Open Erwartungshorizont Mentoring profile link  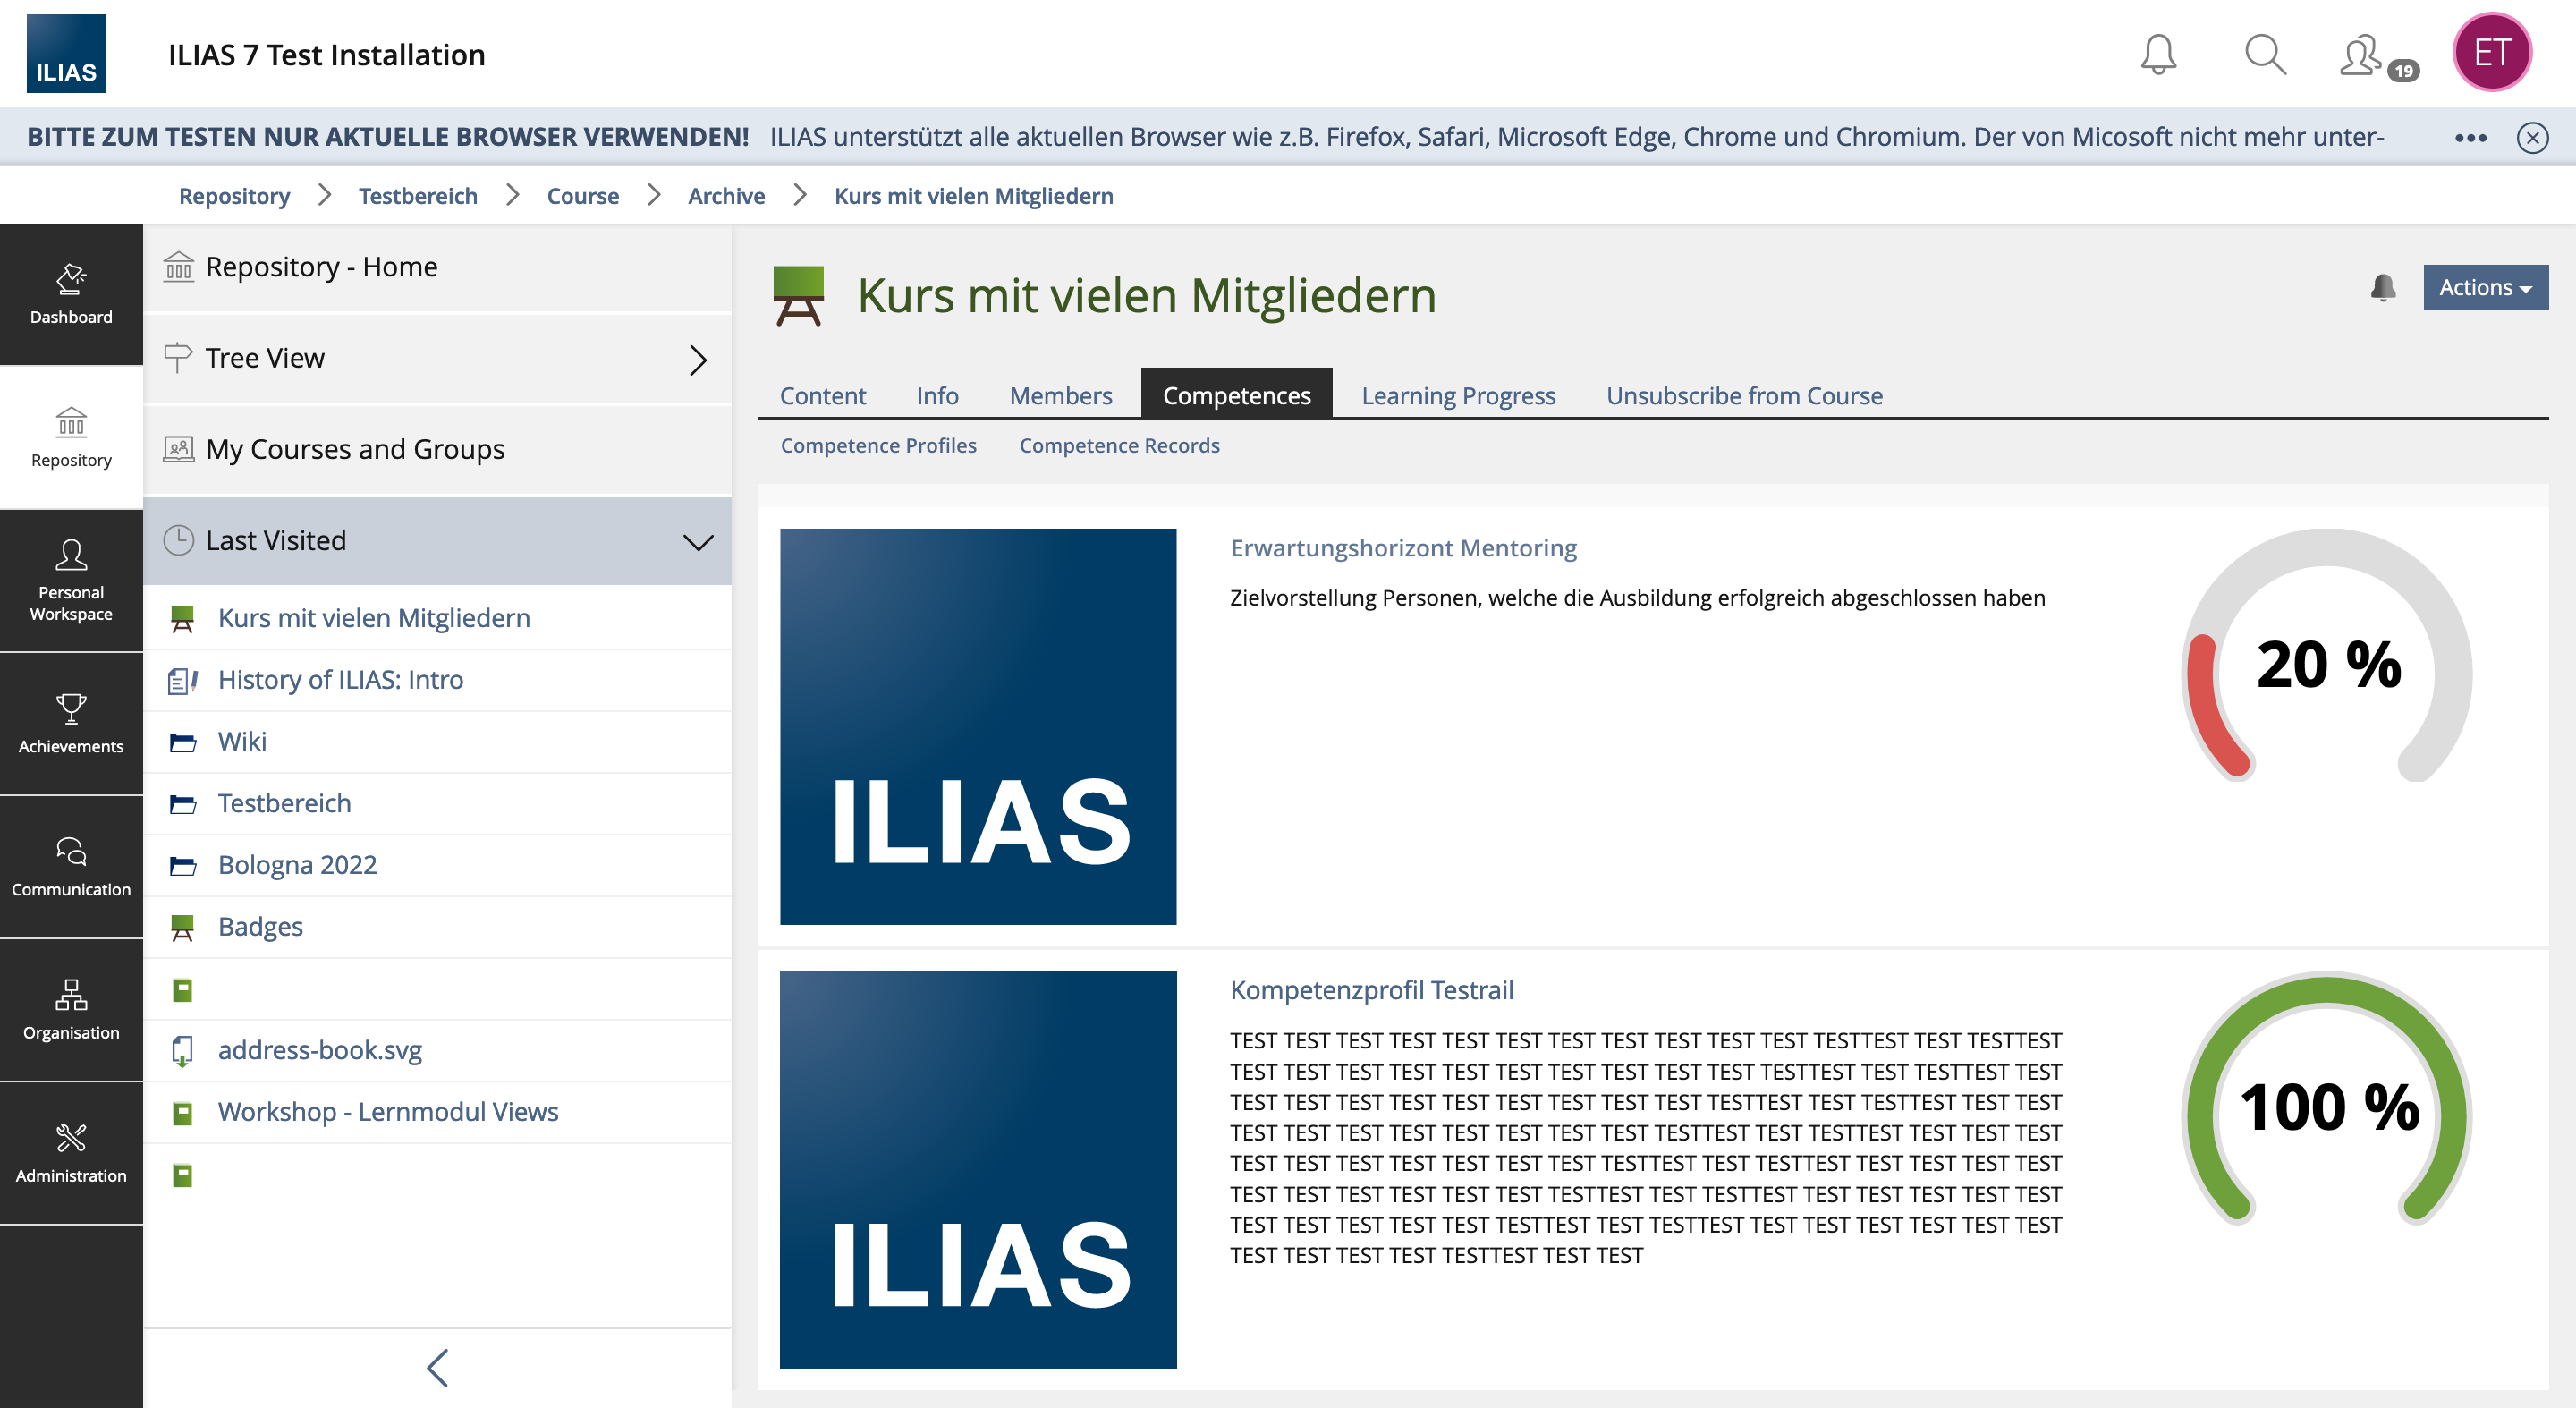tap(1402, 548)
